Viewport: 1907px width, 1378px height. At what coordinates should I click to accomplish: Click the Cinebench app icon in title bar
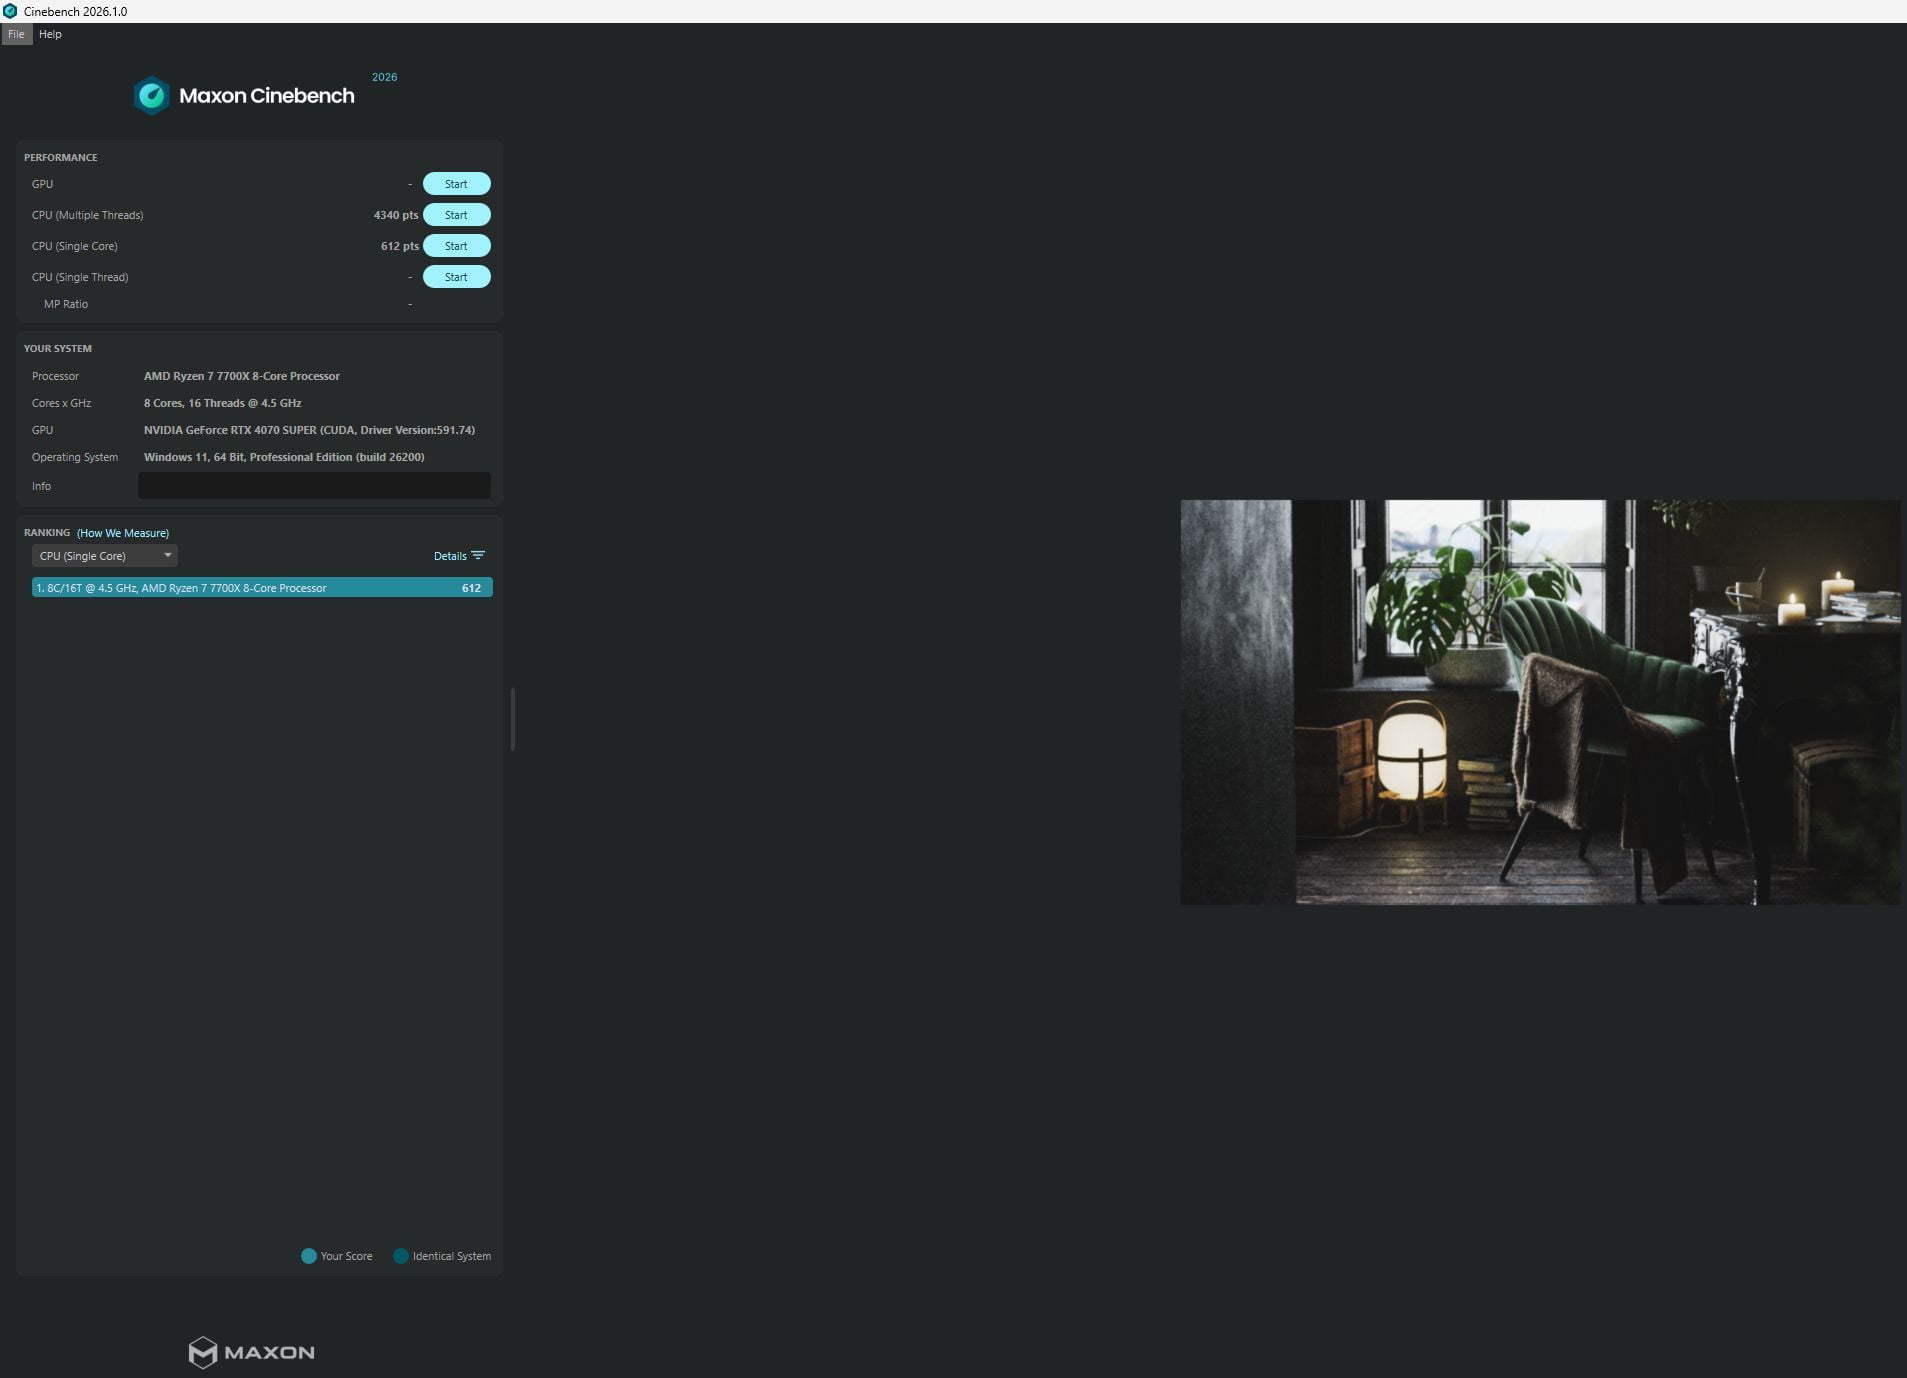tap(10, 11)
